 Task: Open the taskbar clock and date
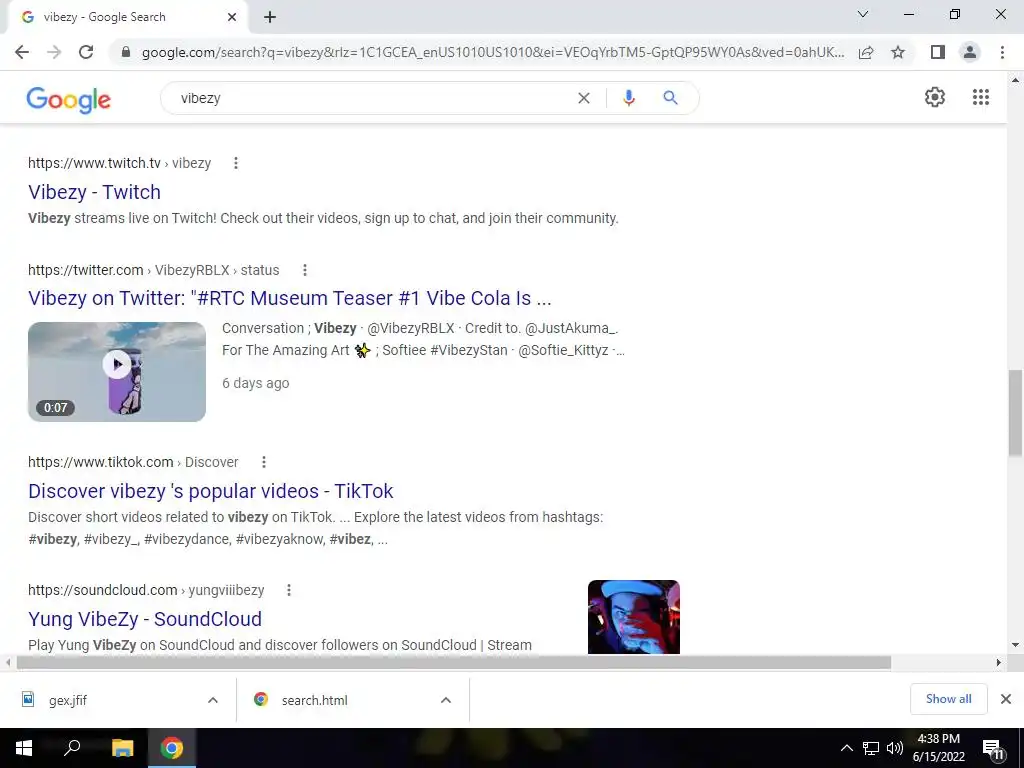(938, 748)
